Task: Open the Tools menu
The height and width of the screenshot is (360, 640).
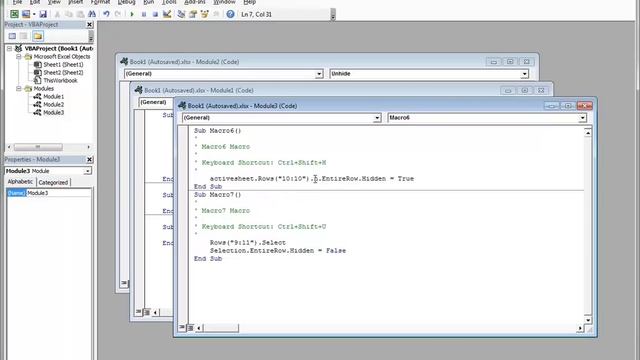Action: [x=169, y=2]
